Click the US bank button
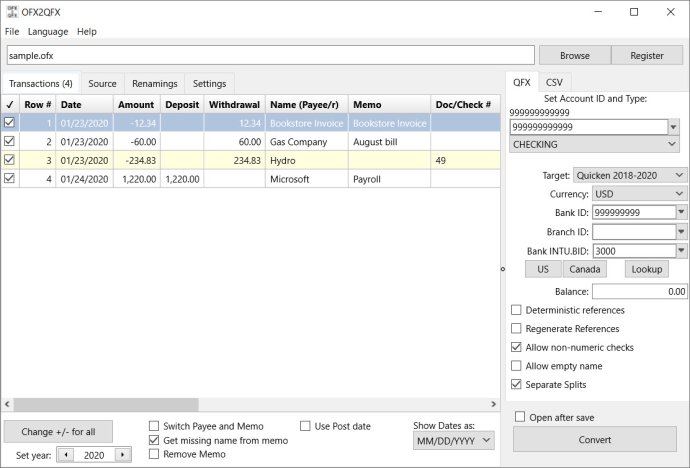690x468 pixels. 543,269
